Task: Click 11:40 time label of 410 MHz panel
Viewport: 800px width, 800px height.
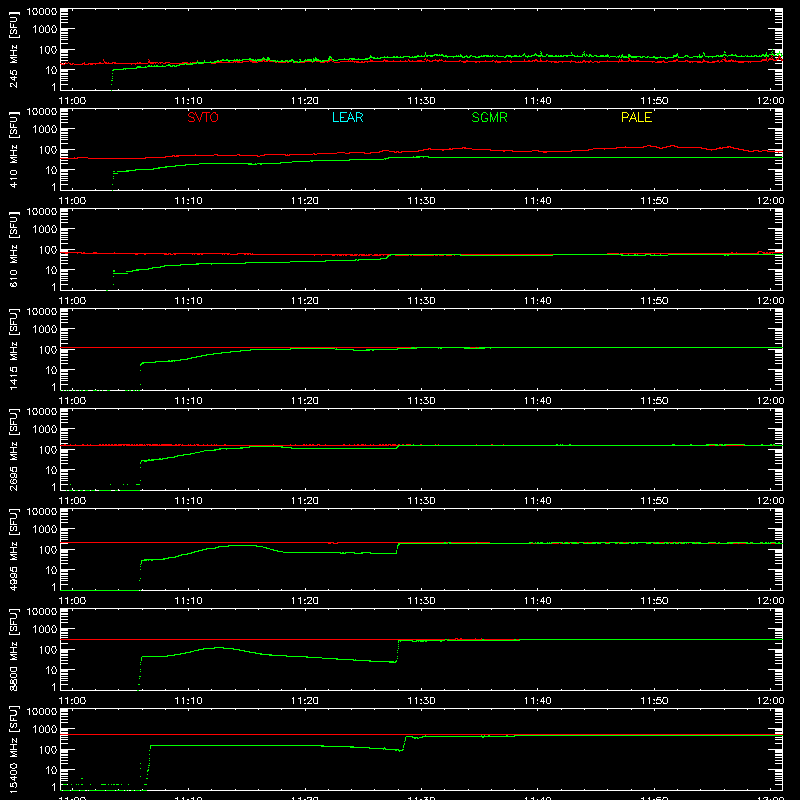Action: [538, 201]
